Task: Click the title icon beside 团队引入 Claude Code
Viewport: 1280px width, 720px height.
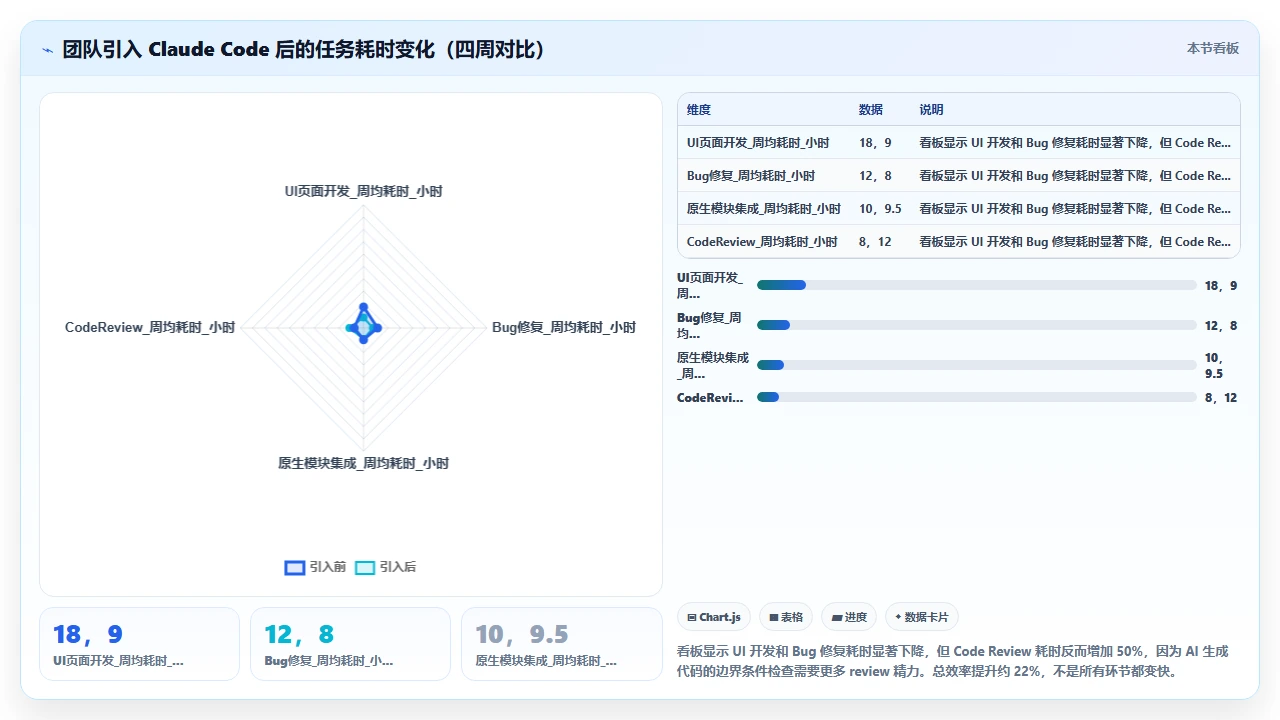Action: coord(48,50)
